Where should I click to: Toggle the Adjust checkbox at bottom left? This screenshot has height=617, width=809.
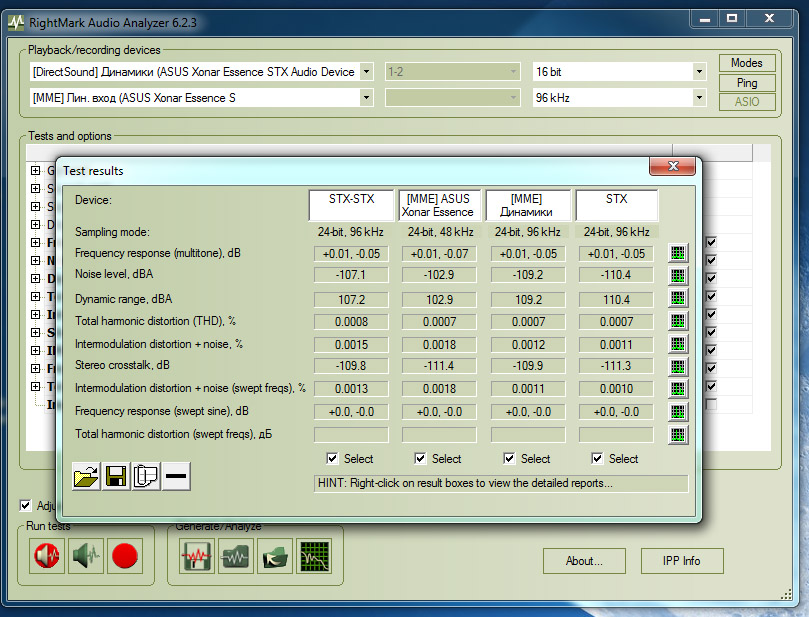point(25,505)
